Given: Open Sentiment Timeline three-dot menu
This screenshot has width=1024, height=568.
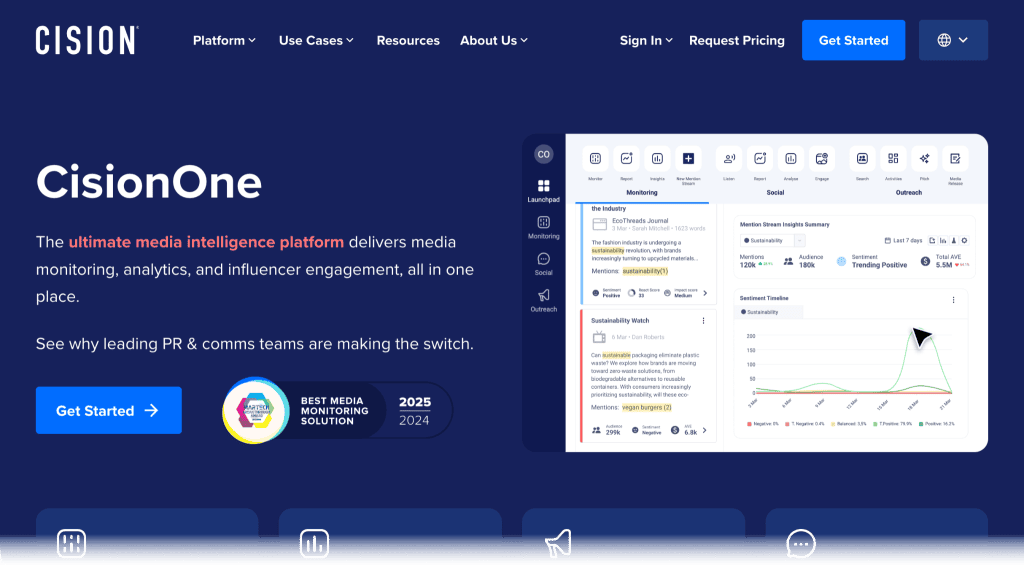Looking at the screenshot, I should (x=953, y=300).
